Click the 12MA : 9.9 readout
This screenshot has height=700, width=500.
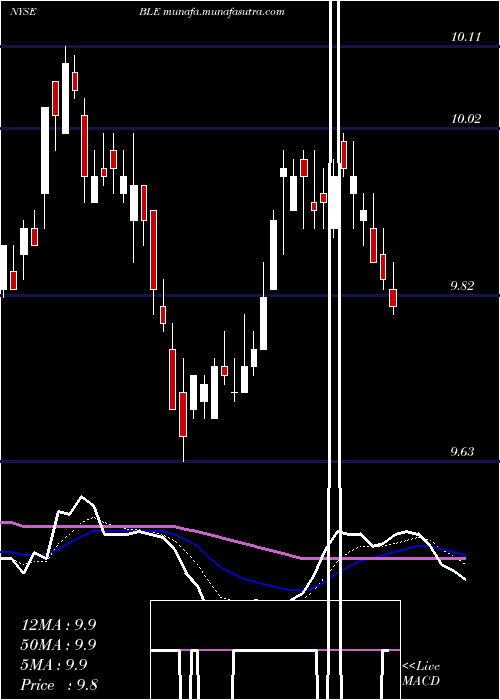coord(58,625)
